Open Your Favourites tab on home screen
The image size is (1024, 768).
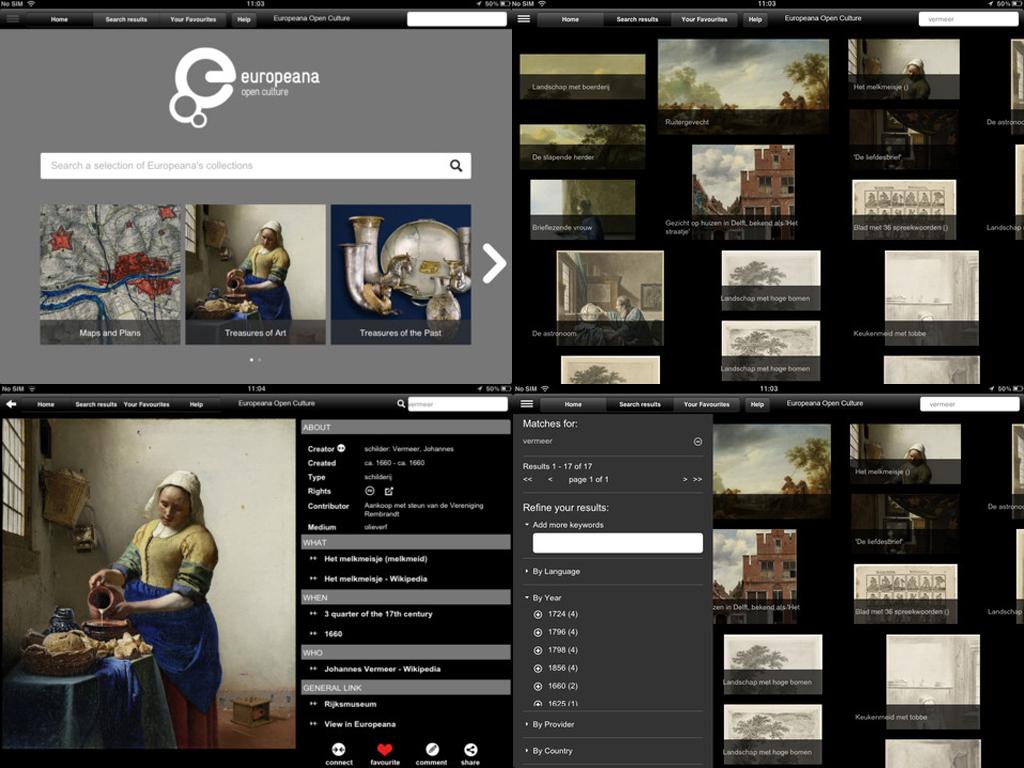(x=193, y=19)
